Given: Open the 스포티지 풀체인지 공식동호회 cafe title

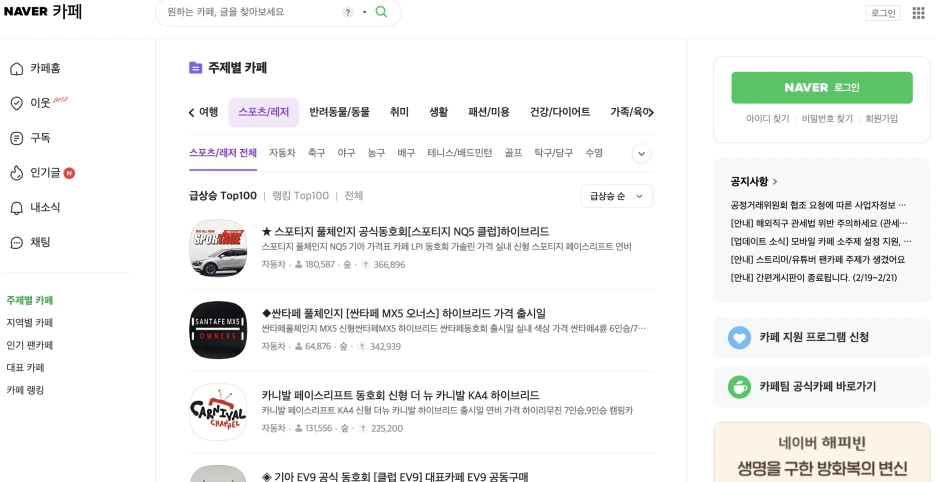Looking at the screenshot, I should [x=405, y=232].
